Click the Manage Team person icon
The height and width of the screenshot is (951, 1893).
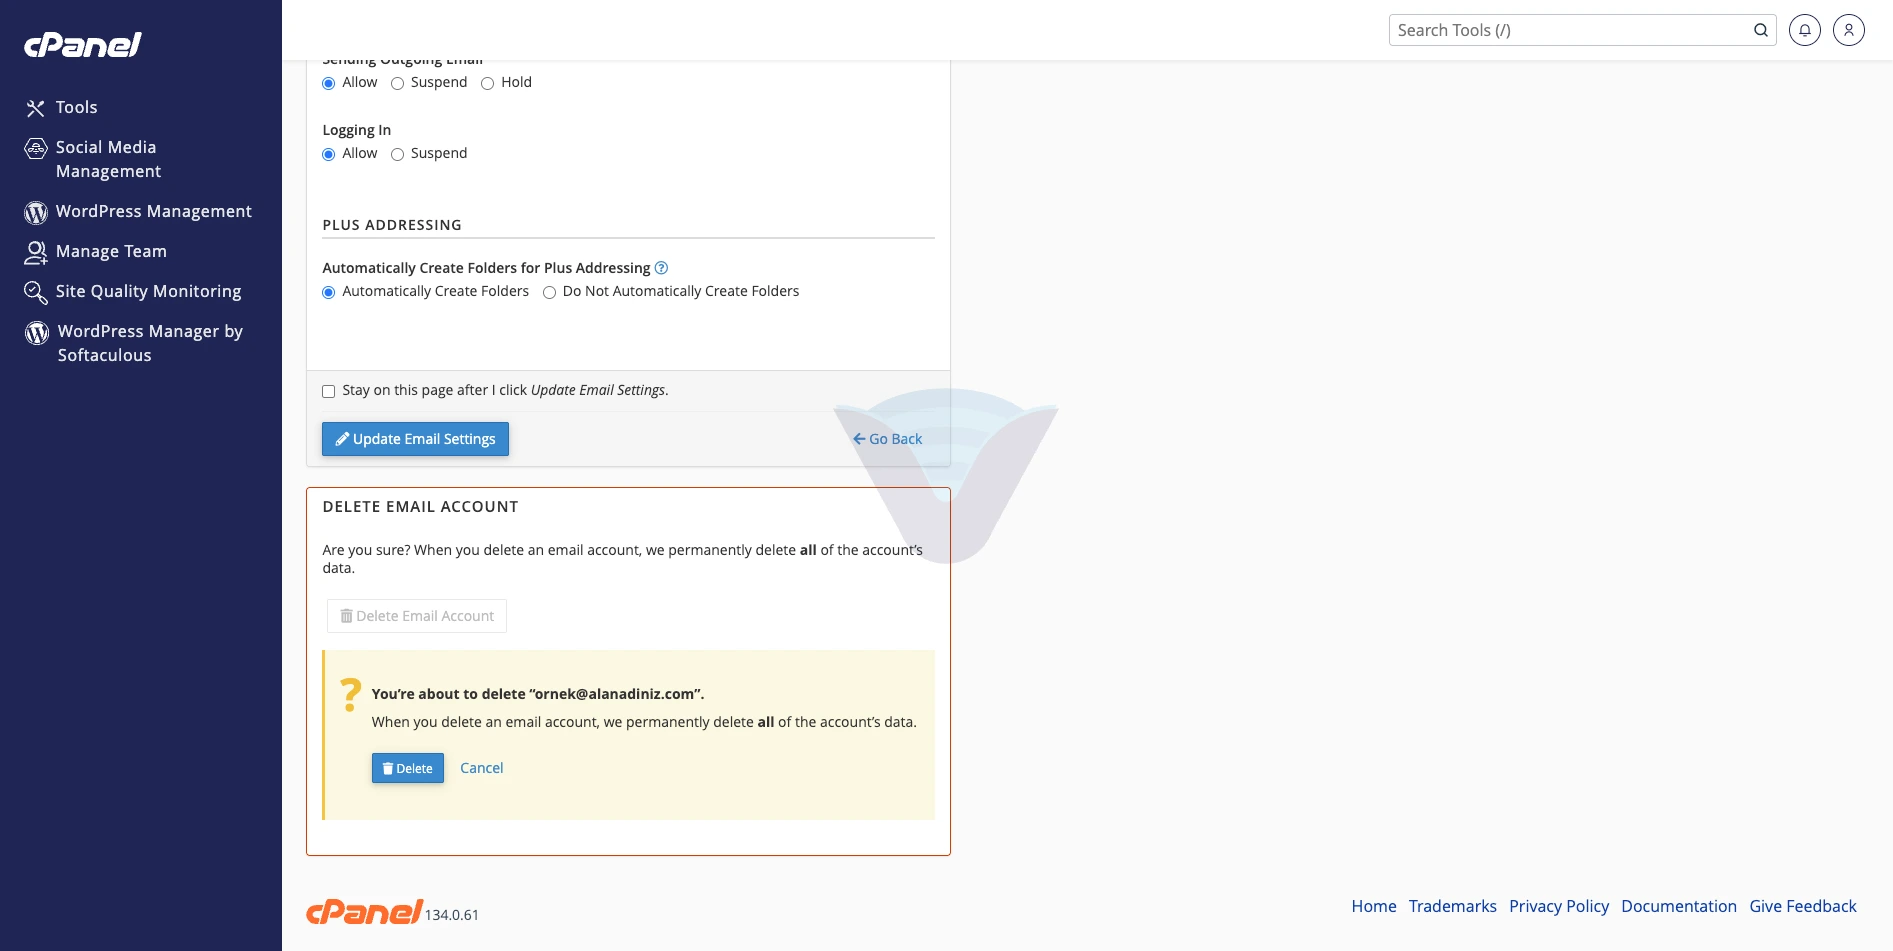[36, 252]
